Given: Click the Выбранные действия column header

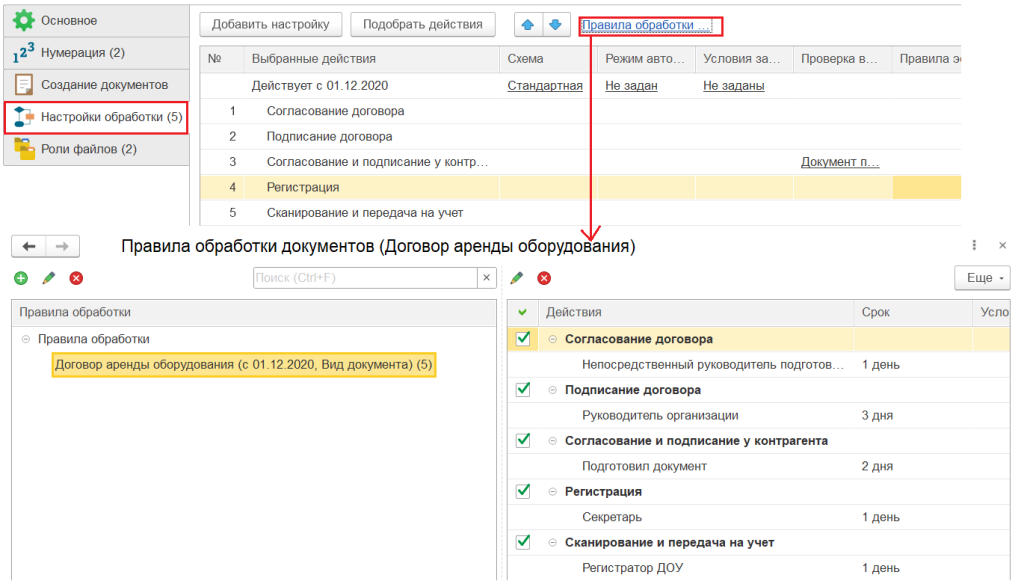Looking at the screenshot, I should (372, 59).
